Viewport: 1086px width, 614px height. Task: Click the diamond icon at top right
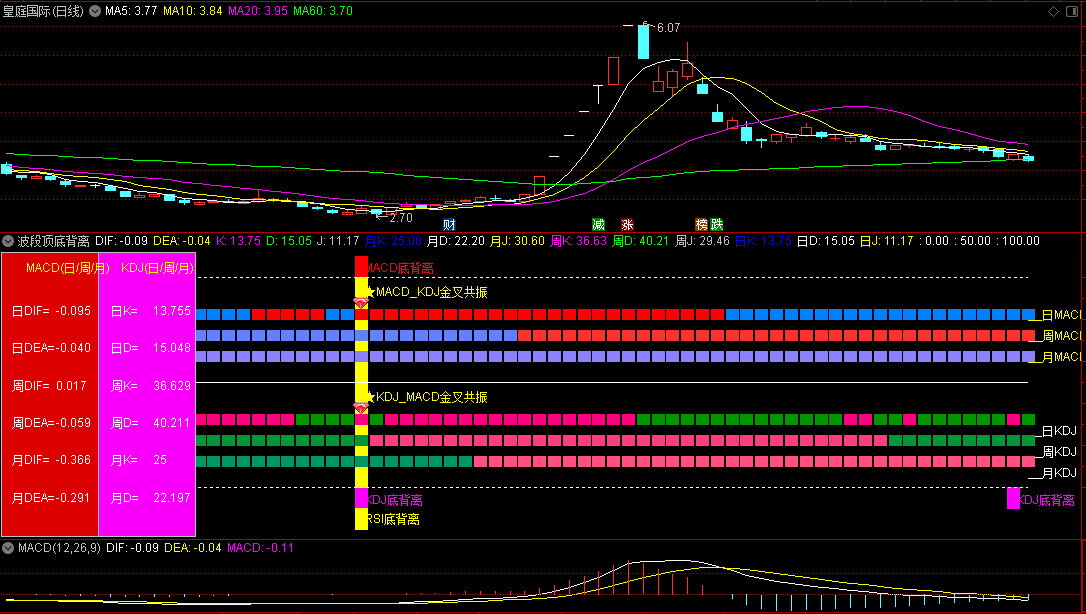click(x=1053, y=11)
